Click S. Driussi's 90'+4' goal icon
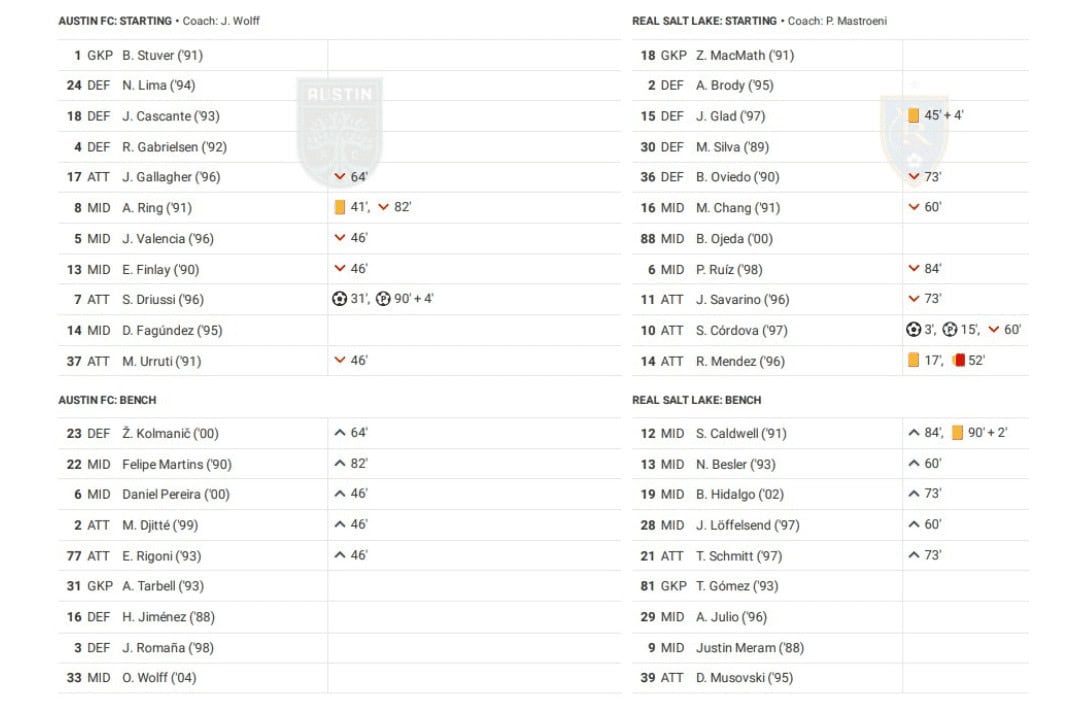 pyautogui.click(x=383, y=299)
